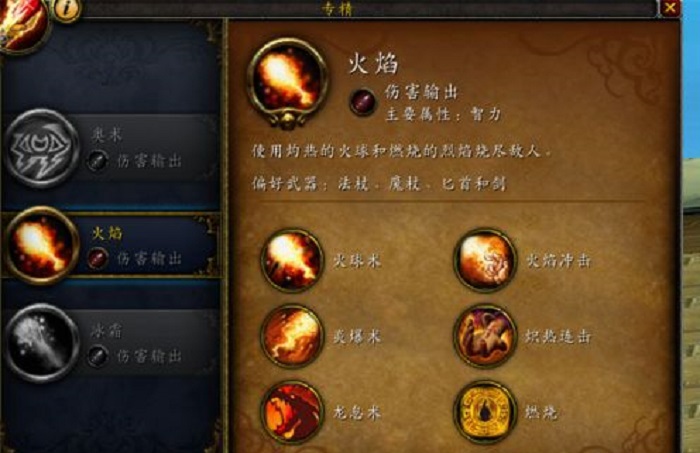Screen dimensions: 700x453
Task: Click the 奥术 damage role gem icon
Action: (97, 161)
